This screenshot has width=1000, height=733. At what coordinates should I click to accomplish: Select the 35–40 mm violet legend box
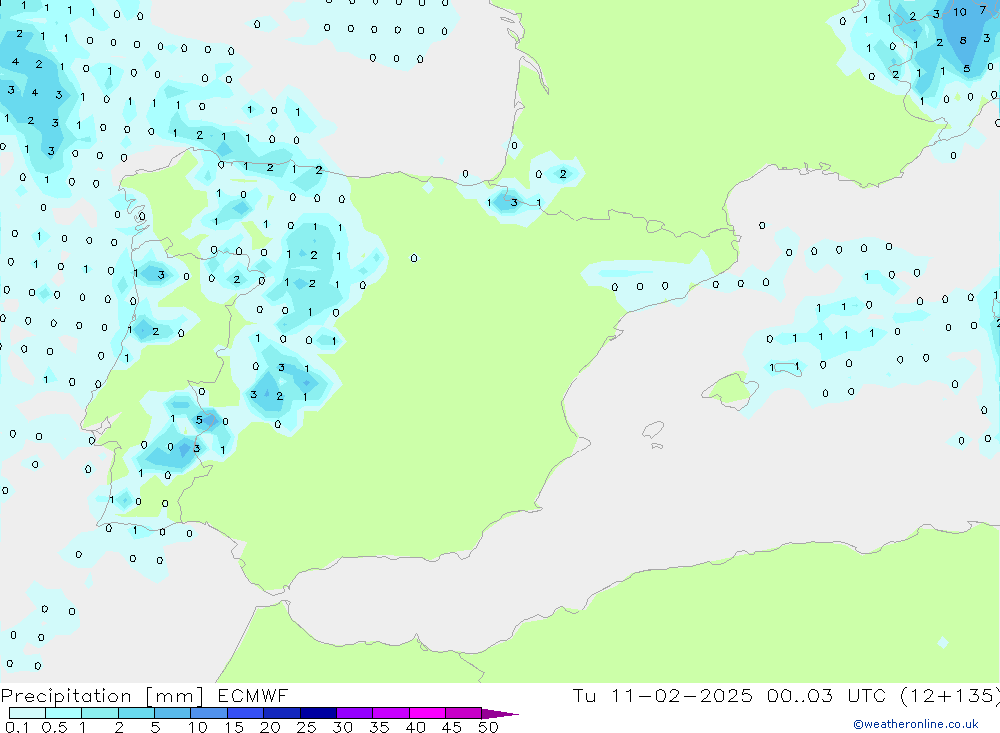click(x=390, y=713)
